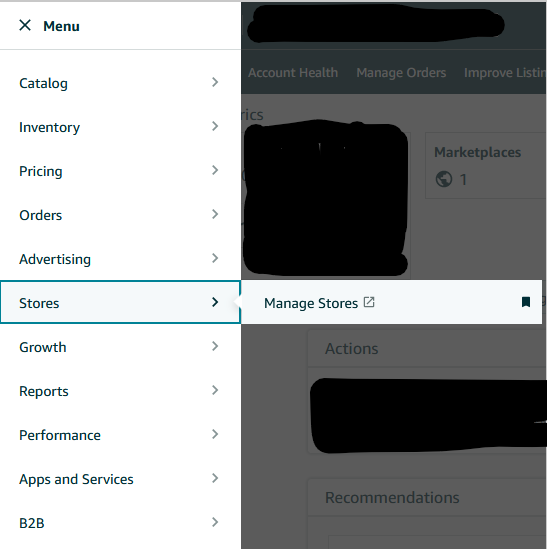Click the Improve Listing shortcut
The height and width of the screenshot is (549, 547).
[505, 72]
